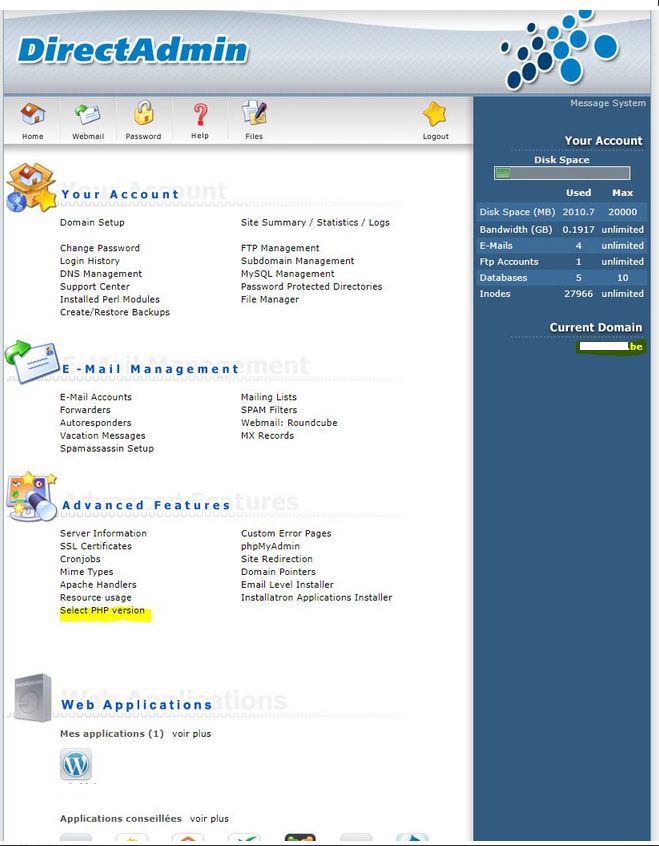The height and width of the screenshot is (846, 659).
Task: Open Help question mark icon
Action: 200,114
